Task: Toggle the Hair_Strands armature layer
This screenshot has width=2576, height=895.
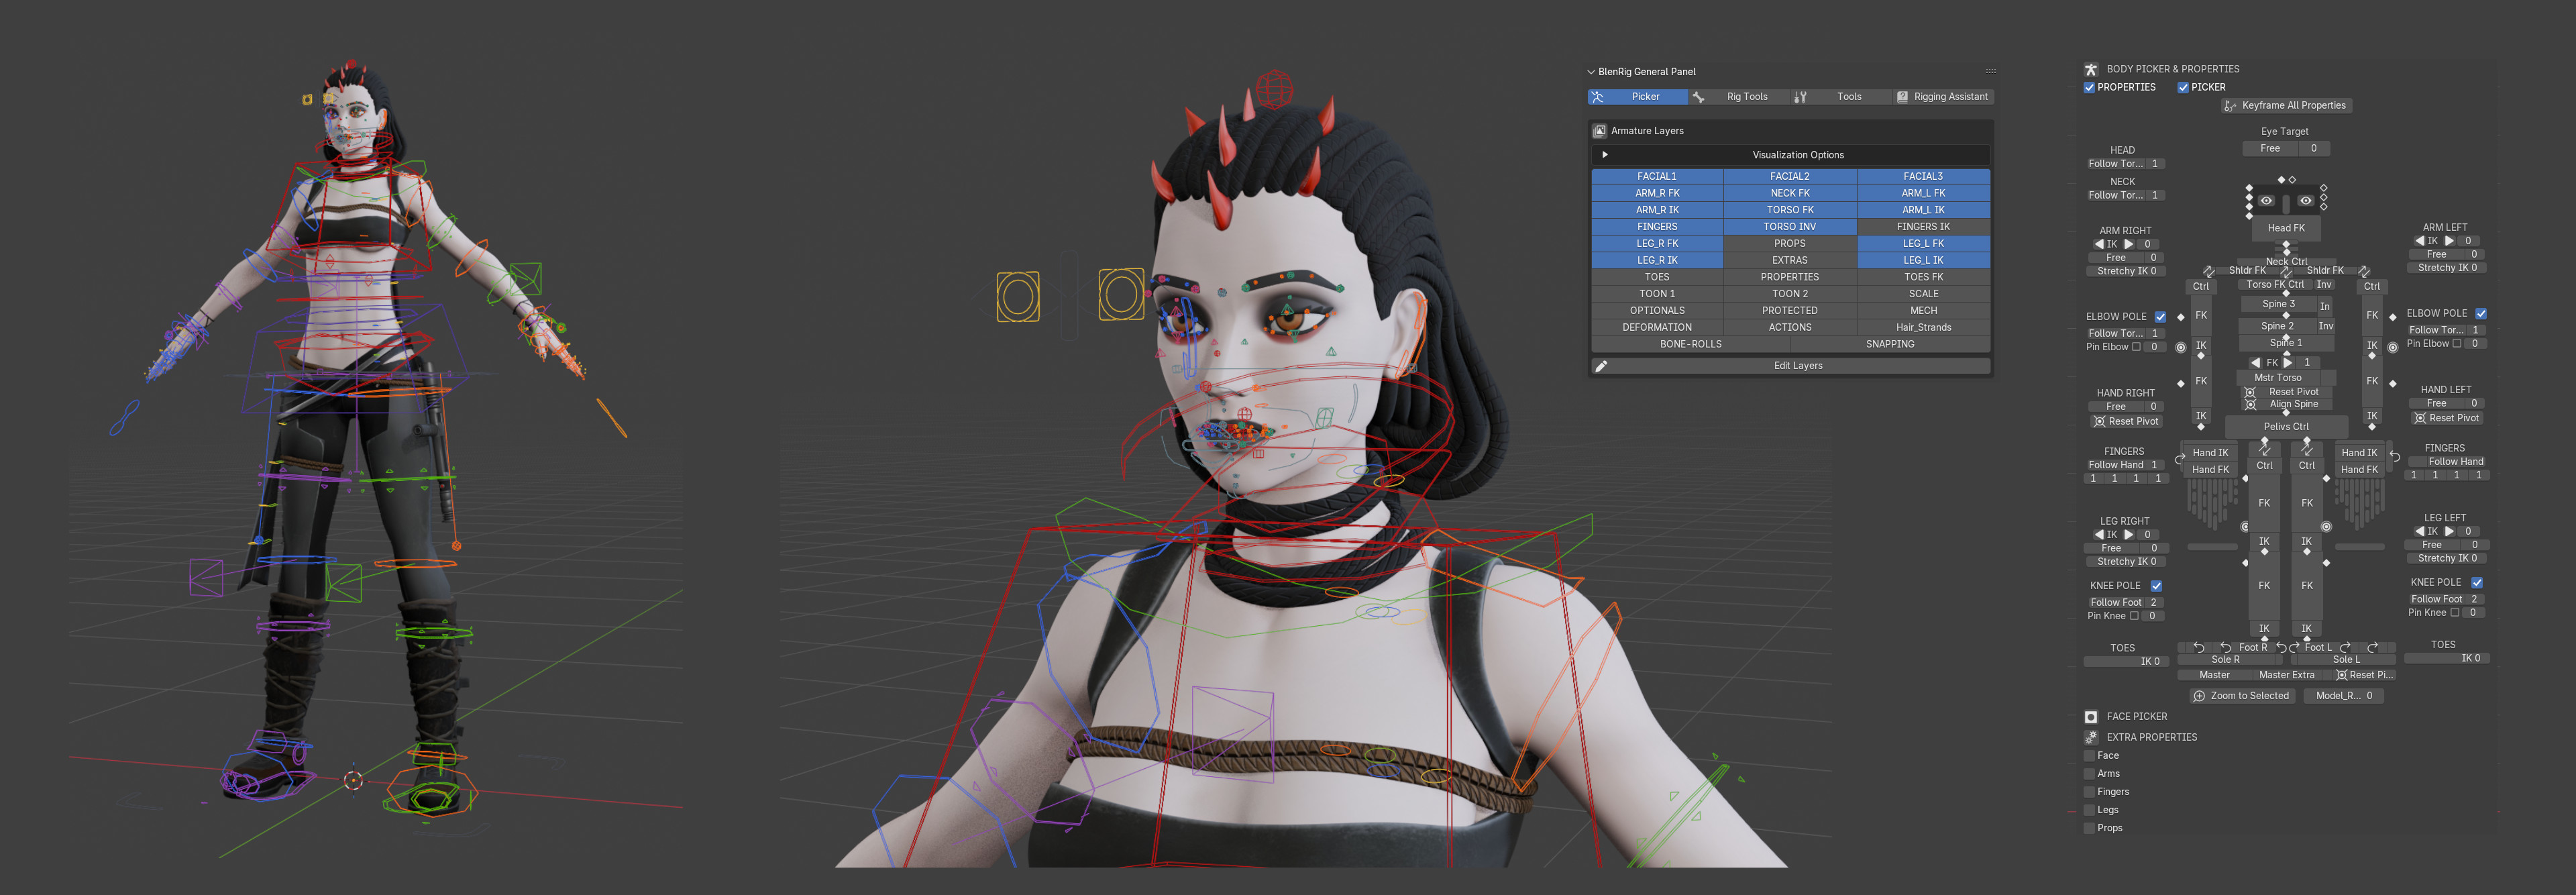Action: point(1923,328)
